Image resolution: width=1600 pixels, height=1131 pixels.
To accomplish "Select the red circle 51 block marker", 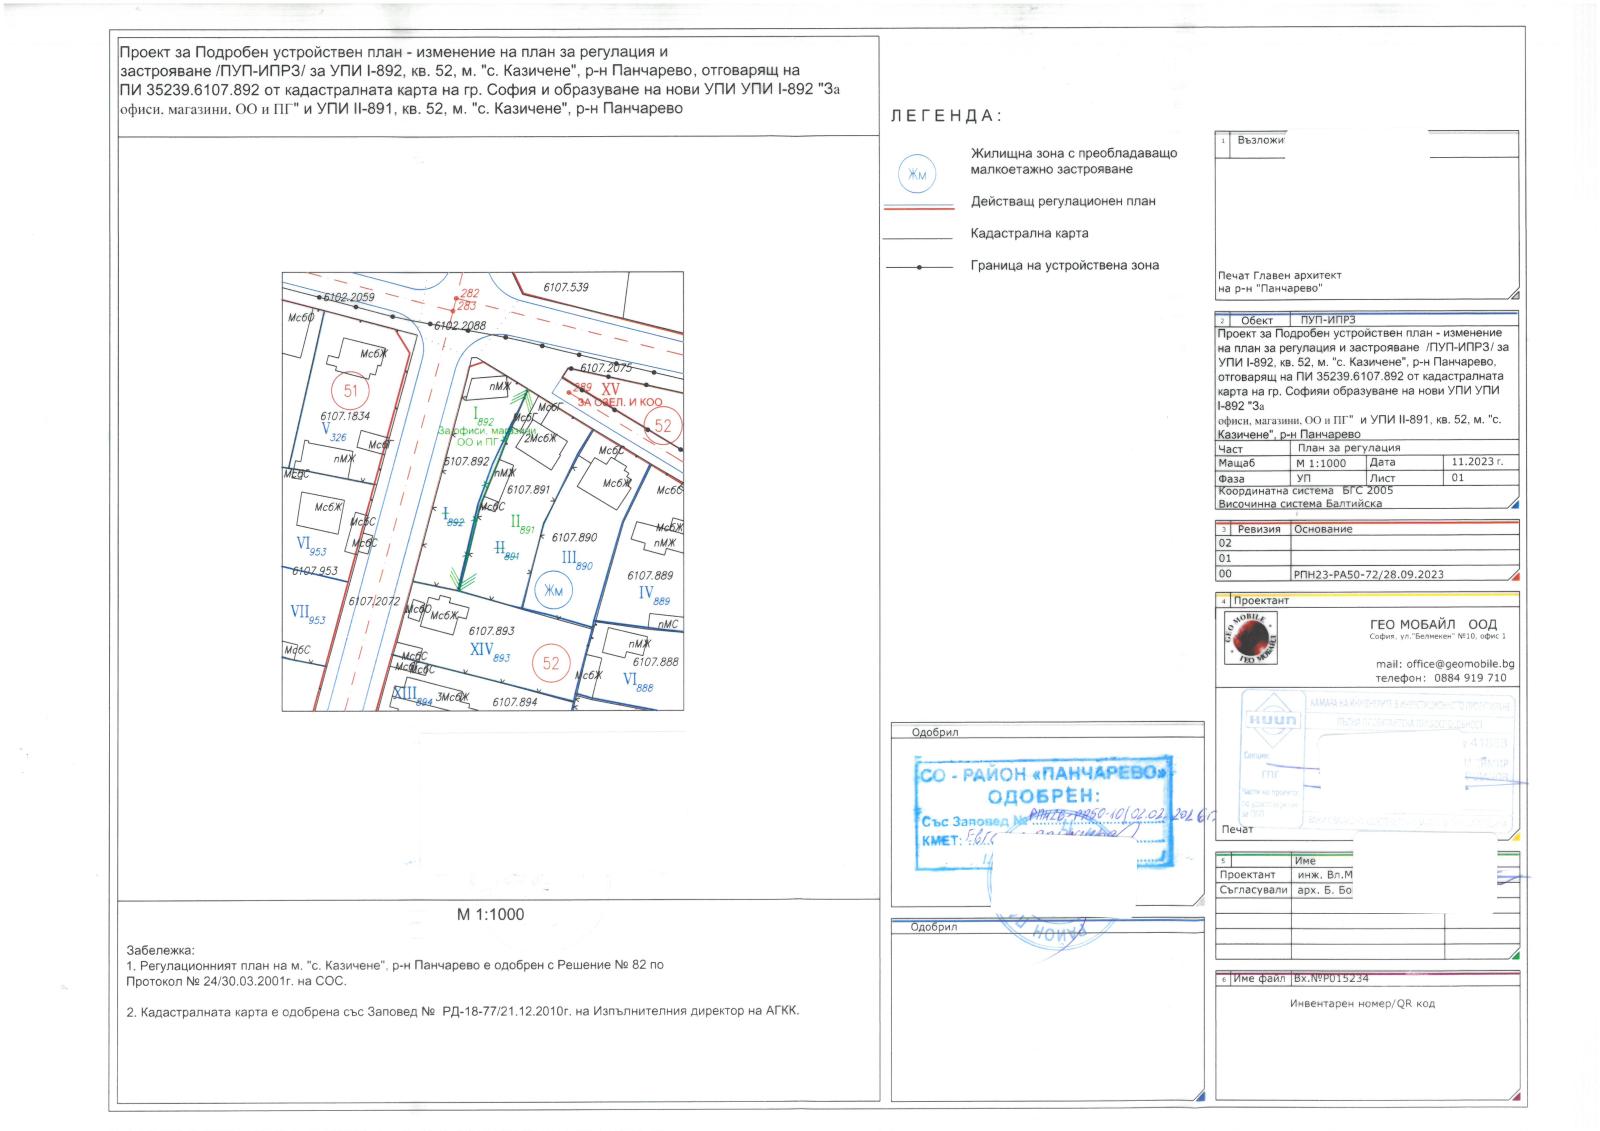I will click(350, 390).
